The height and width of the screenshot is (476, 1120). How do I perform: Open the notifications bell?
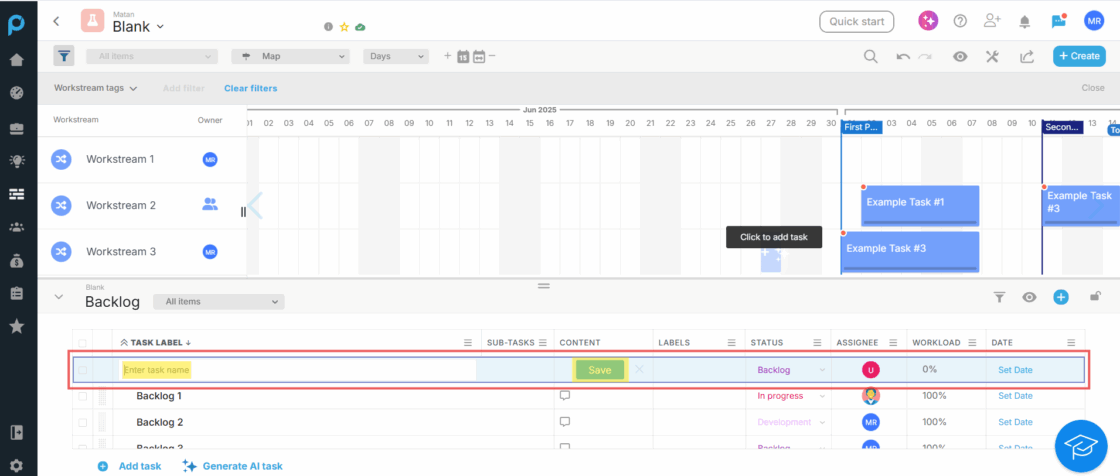coord(1024,21)
